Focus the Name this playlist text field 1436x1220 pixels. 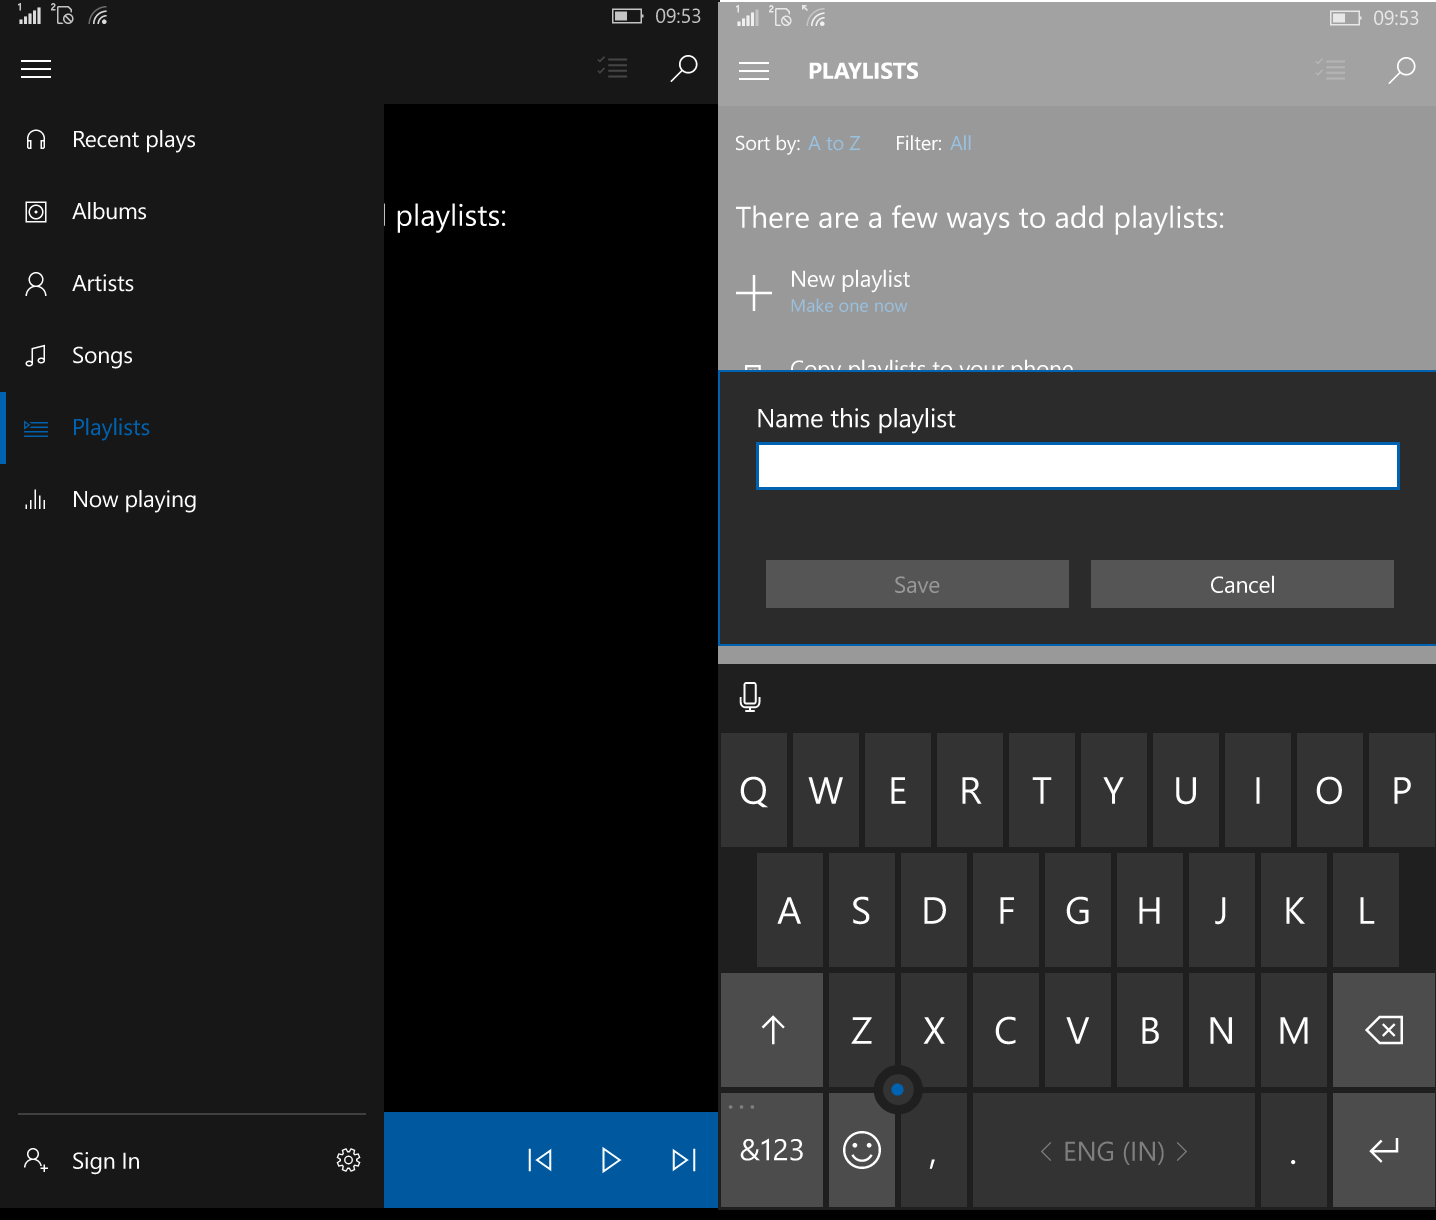click(1077, 466)
